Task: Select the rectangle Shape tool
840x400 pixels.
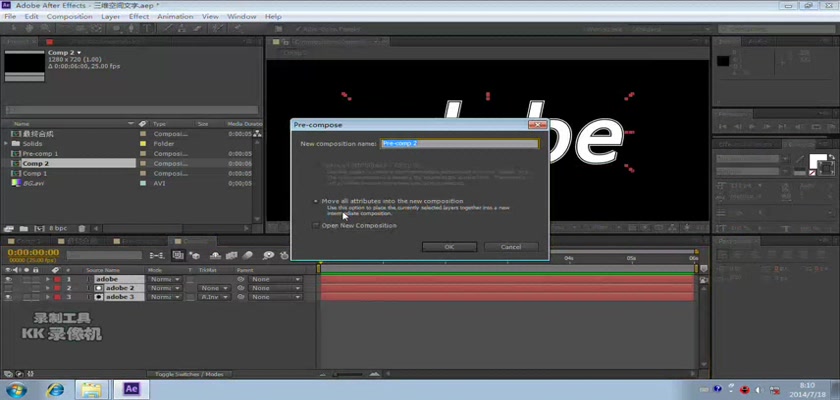Action: coord(116,28)
